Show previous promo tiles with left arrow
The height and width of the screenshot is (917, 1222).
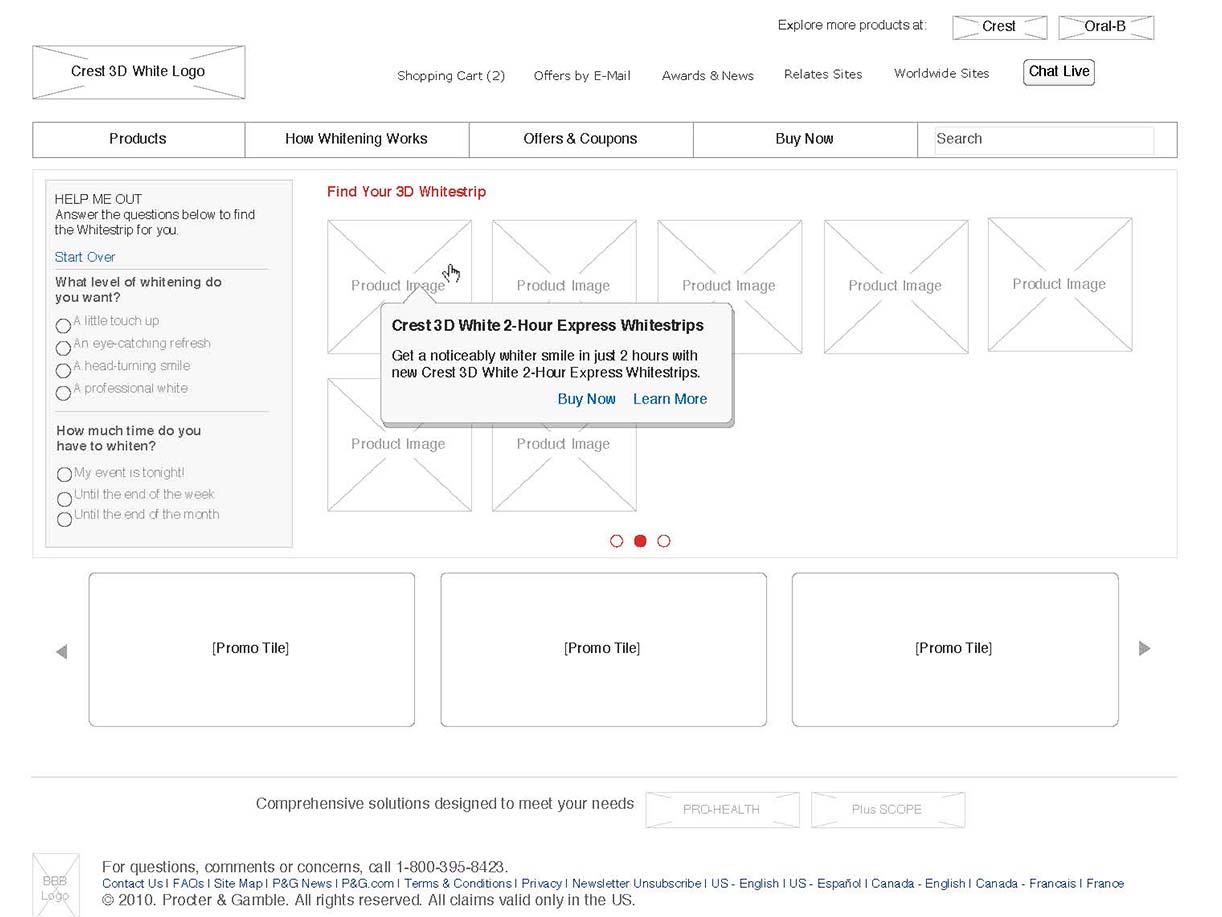61,652
